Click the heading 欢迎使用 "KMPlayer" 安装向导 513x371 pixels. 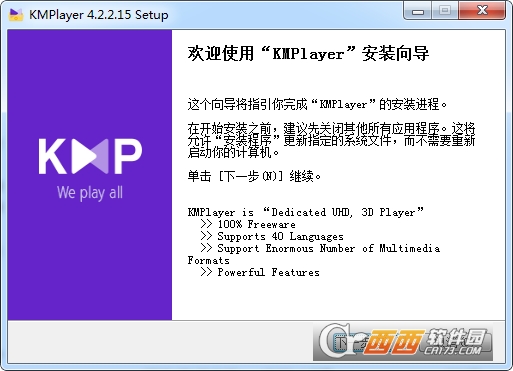pyautogui.click(x=308, y=54)
